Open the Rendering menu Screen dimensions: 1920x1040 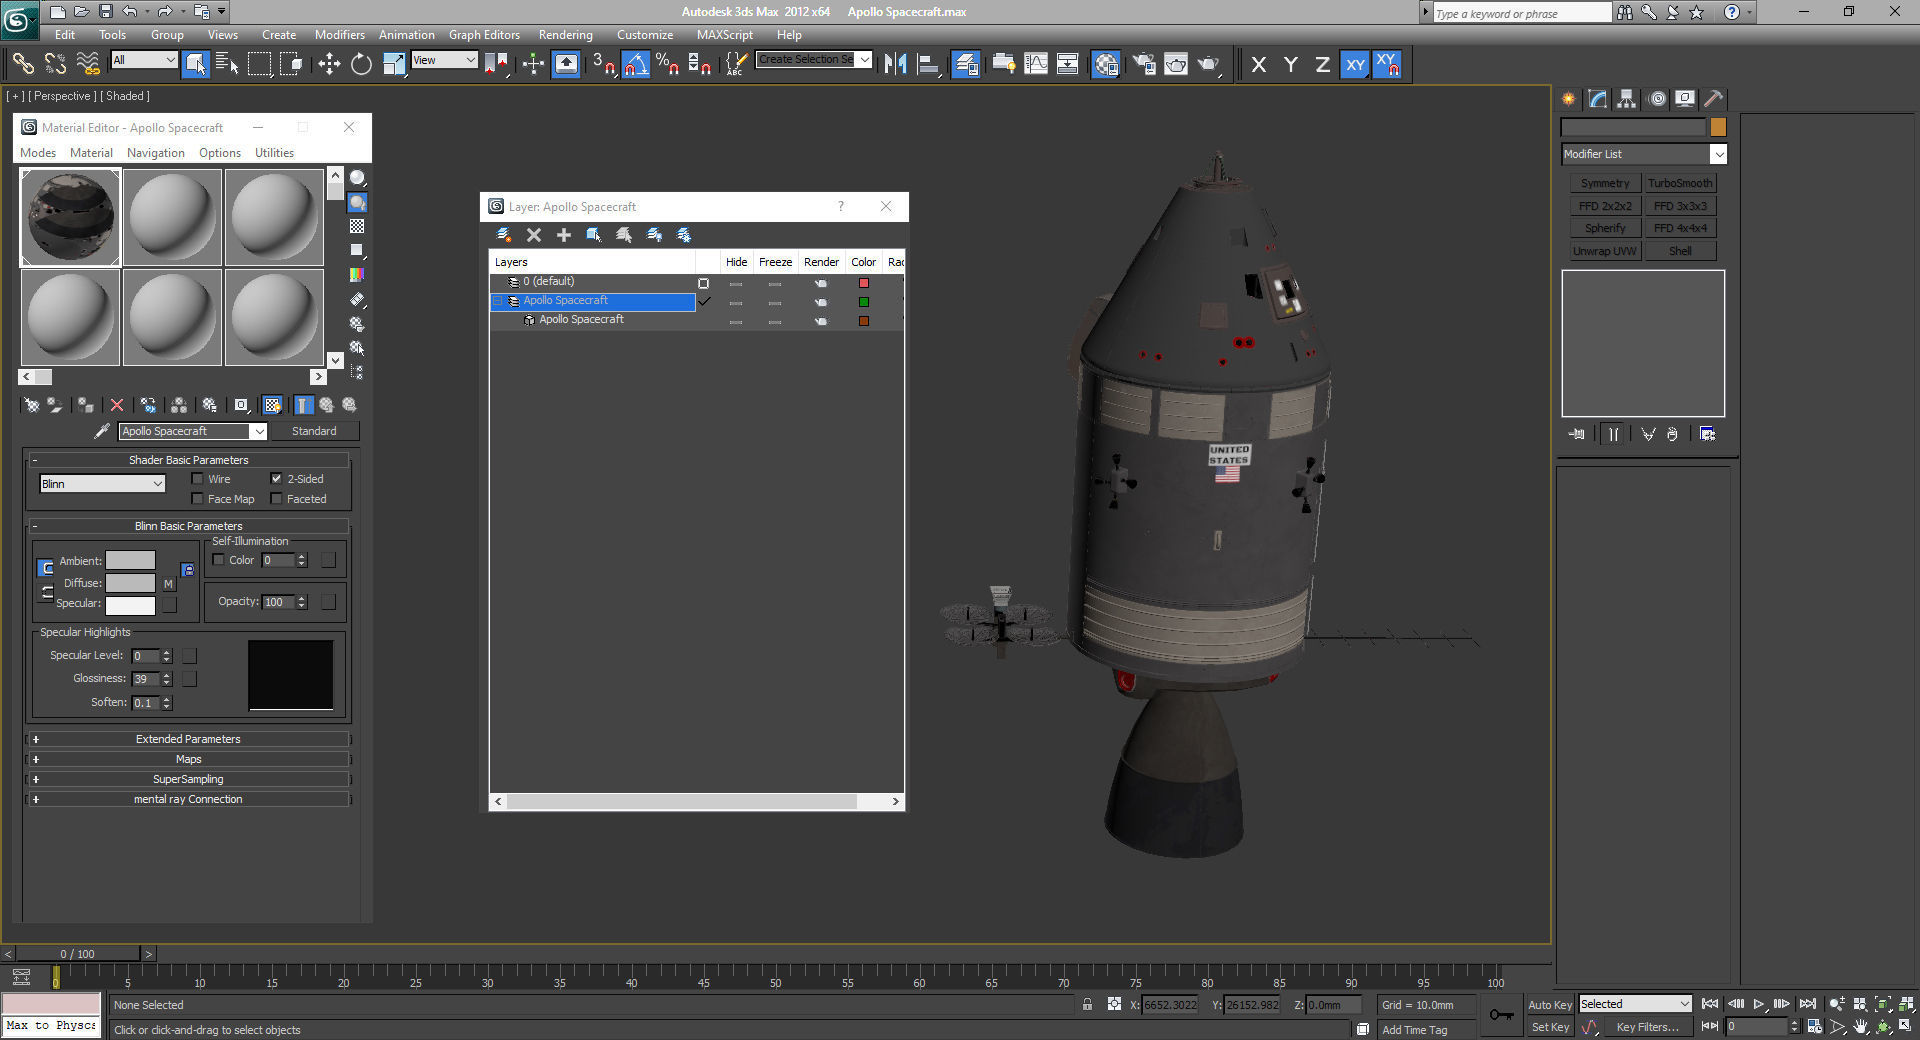(565, 34)
